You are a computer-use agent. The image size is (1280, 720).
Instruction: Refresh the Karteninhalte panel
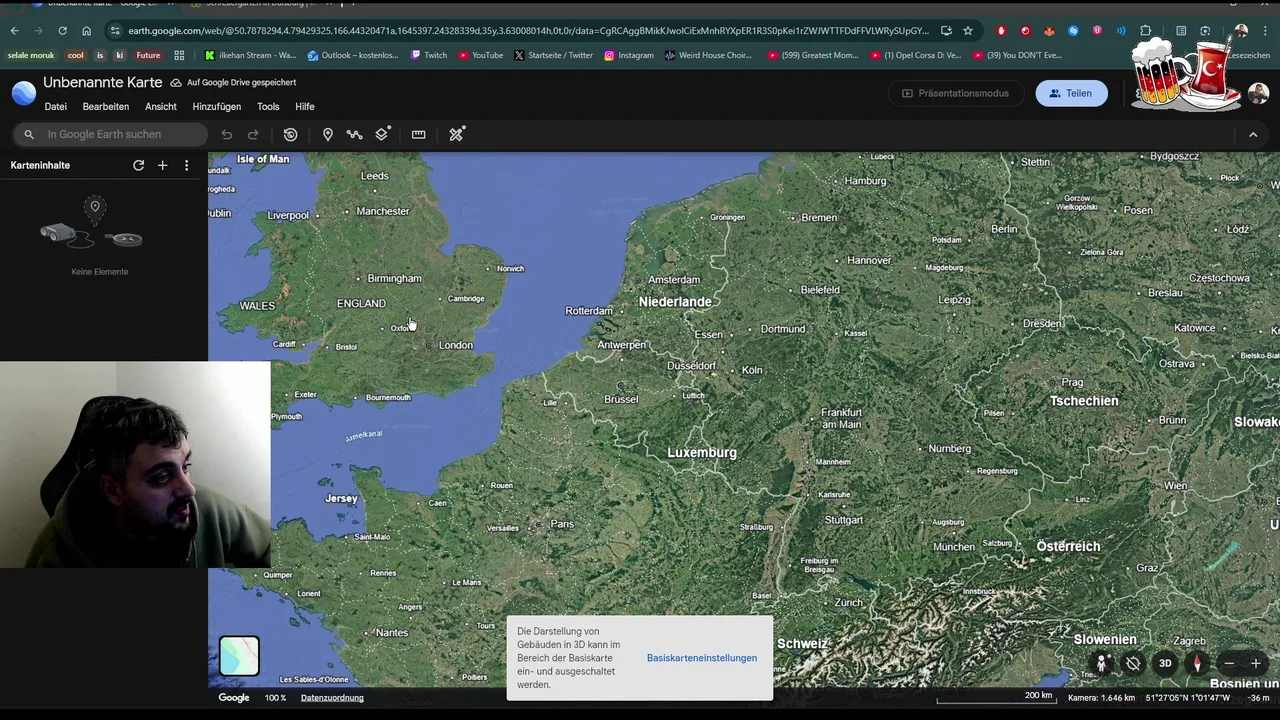click(x=138, y=165)
